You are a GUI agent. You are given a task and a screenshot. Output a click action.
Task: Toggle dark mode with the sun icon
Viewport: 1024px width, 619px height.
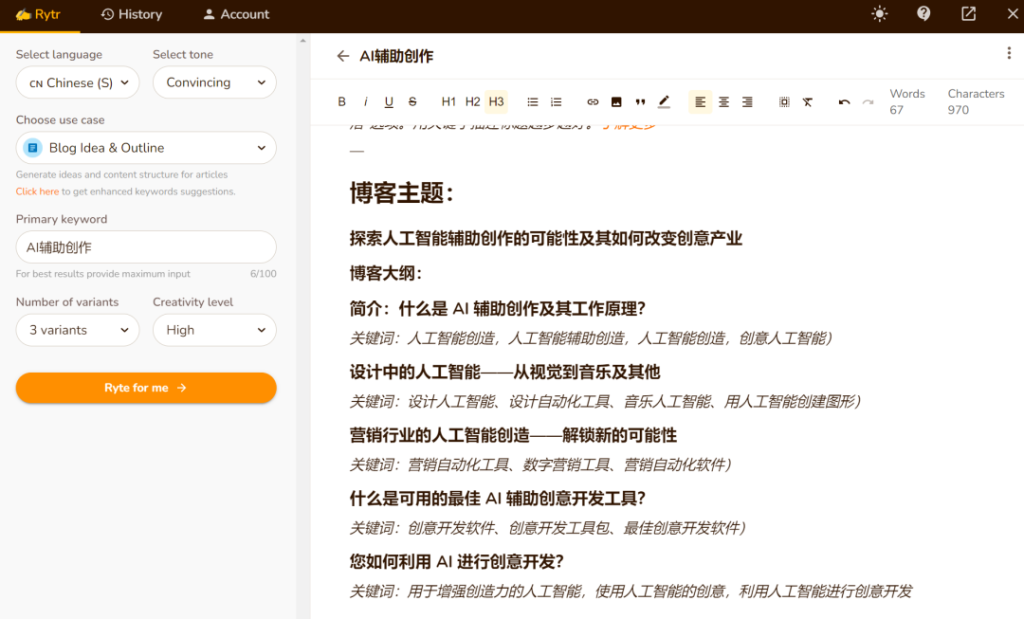[878, 14]
